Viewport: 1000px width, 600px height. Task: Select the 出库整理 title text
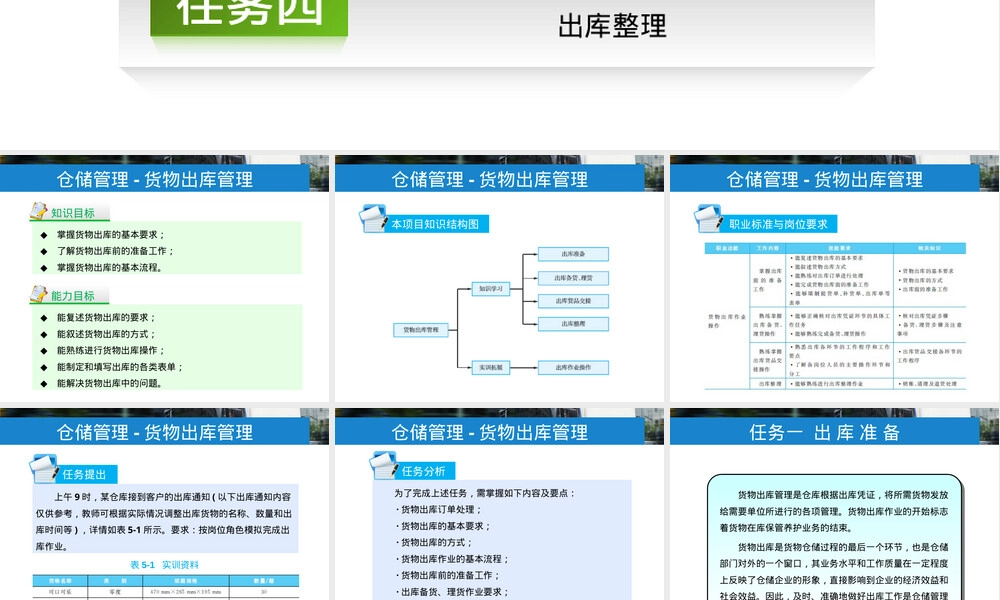click(612, 26)
